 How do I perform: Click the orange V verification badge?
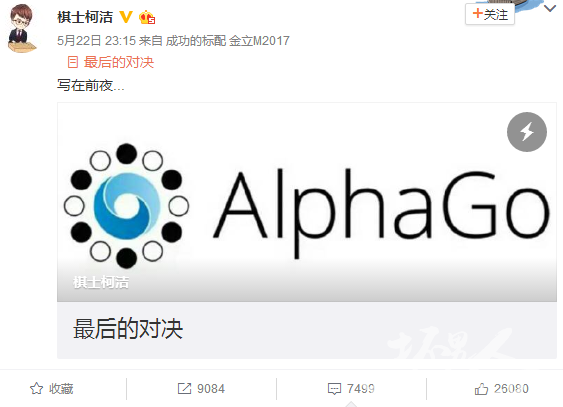pos(126,17)
